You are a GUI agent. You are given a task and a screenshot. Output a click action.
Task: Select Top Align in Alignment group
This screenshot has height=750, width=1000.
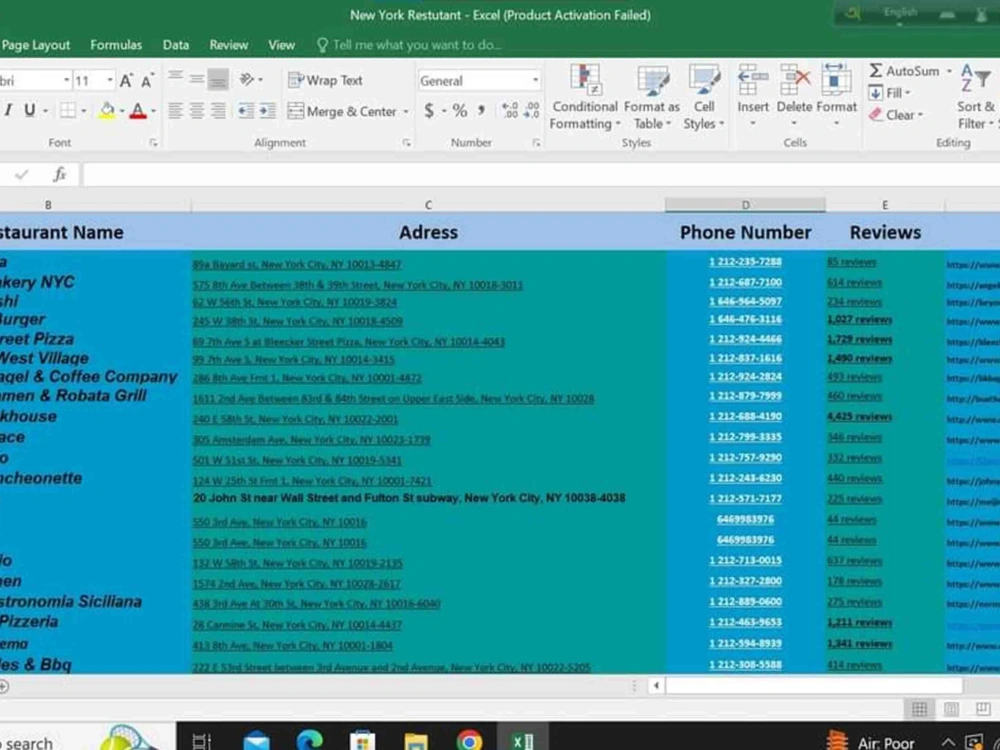point(175,78)
